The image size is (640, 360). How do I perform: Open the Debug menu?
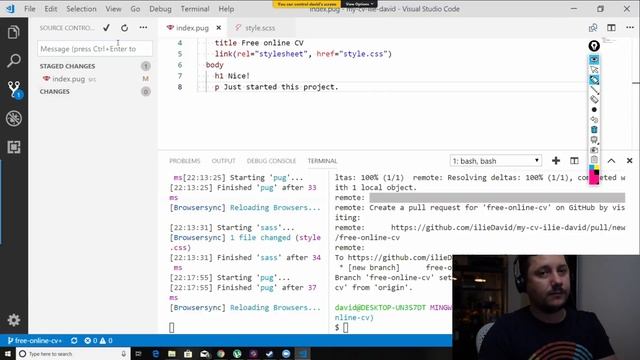(x=160, y=9)
